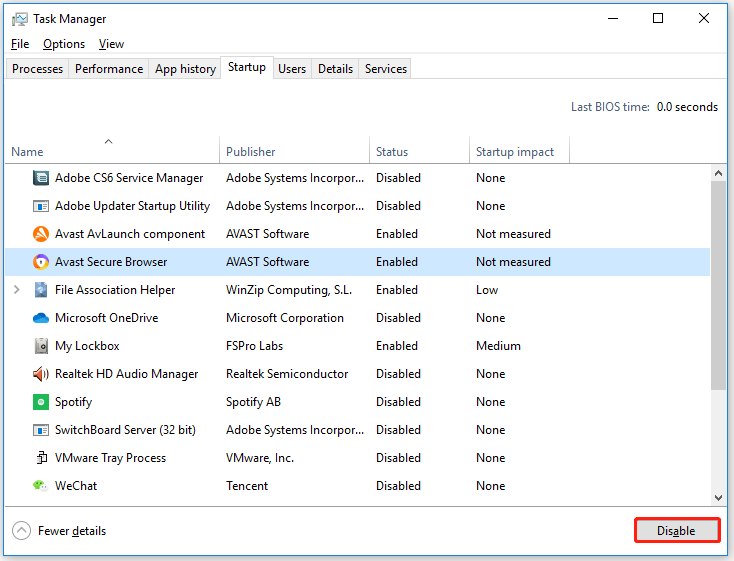Sort by the Publisher column header

(294, 151)
